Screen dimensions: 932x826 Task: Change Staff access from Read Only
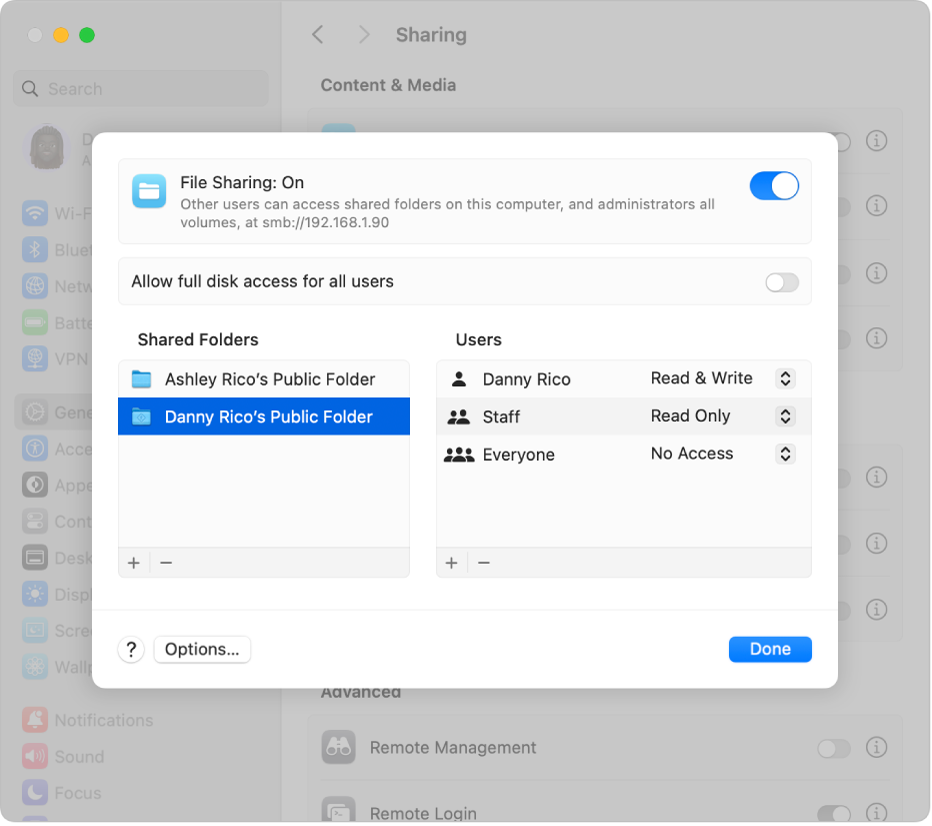click(785, 416)
